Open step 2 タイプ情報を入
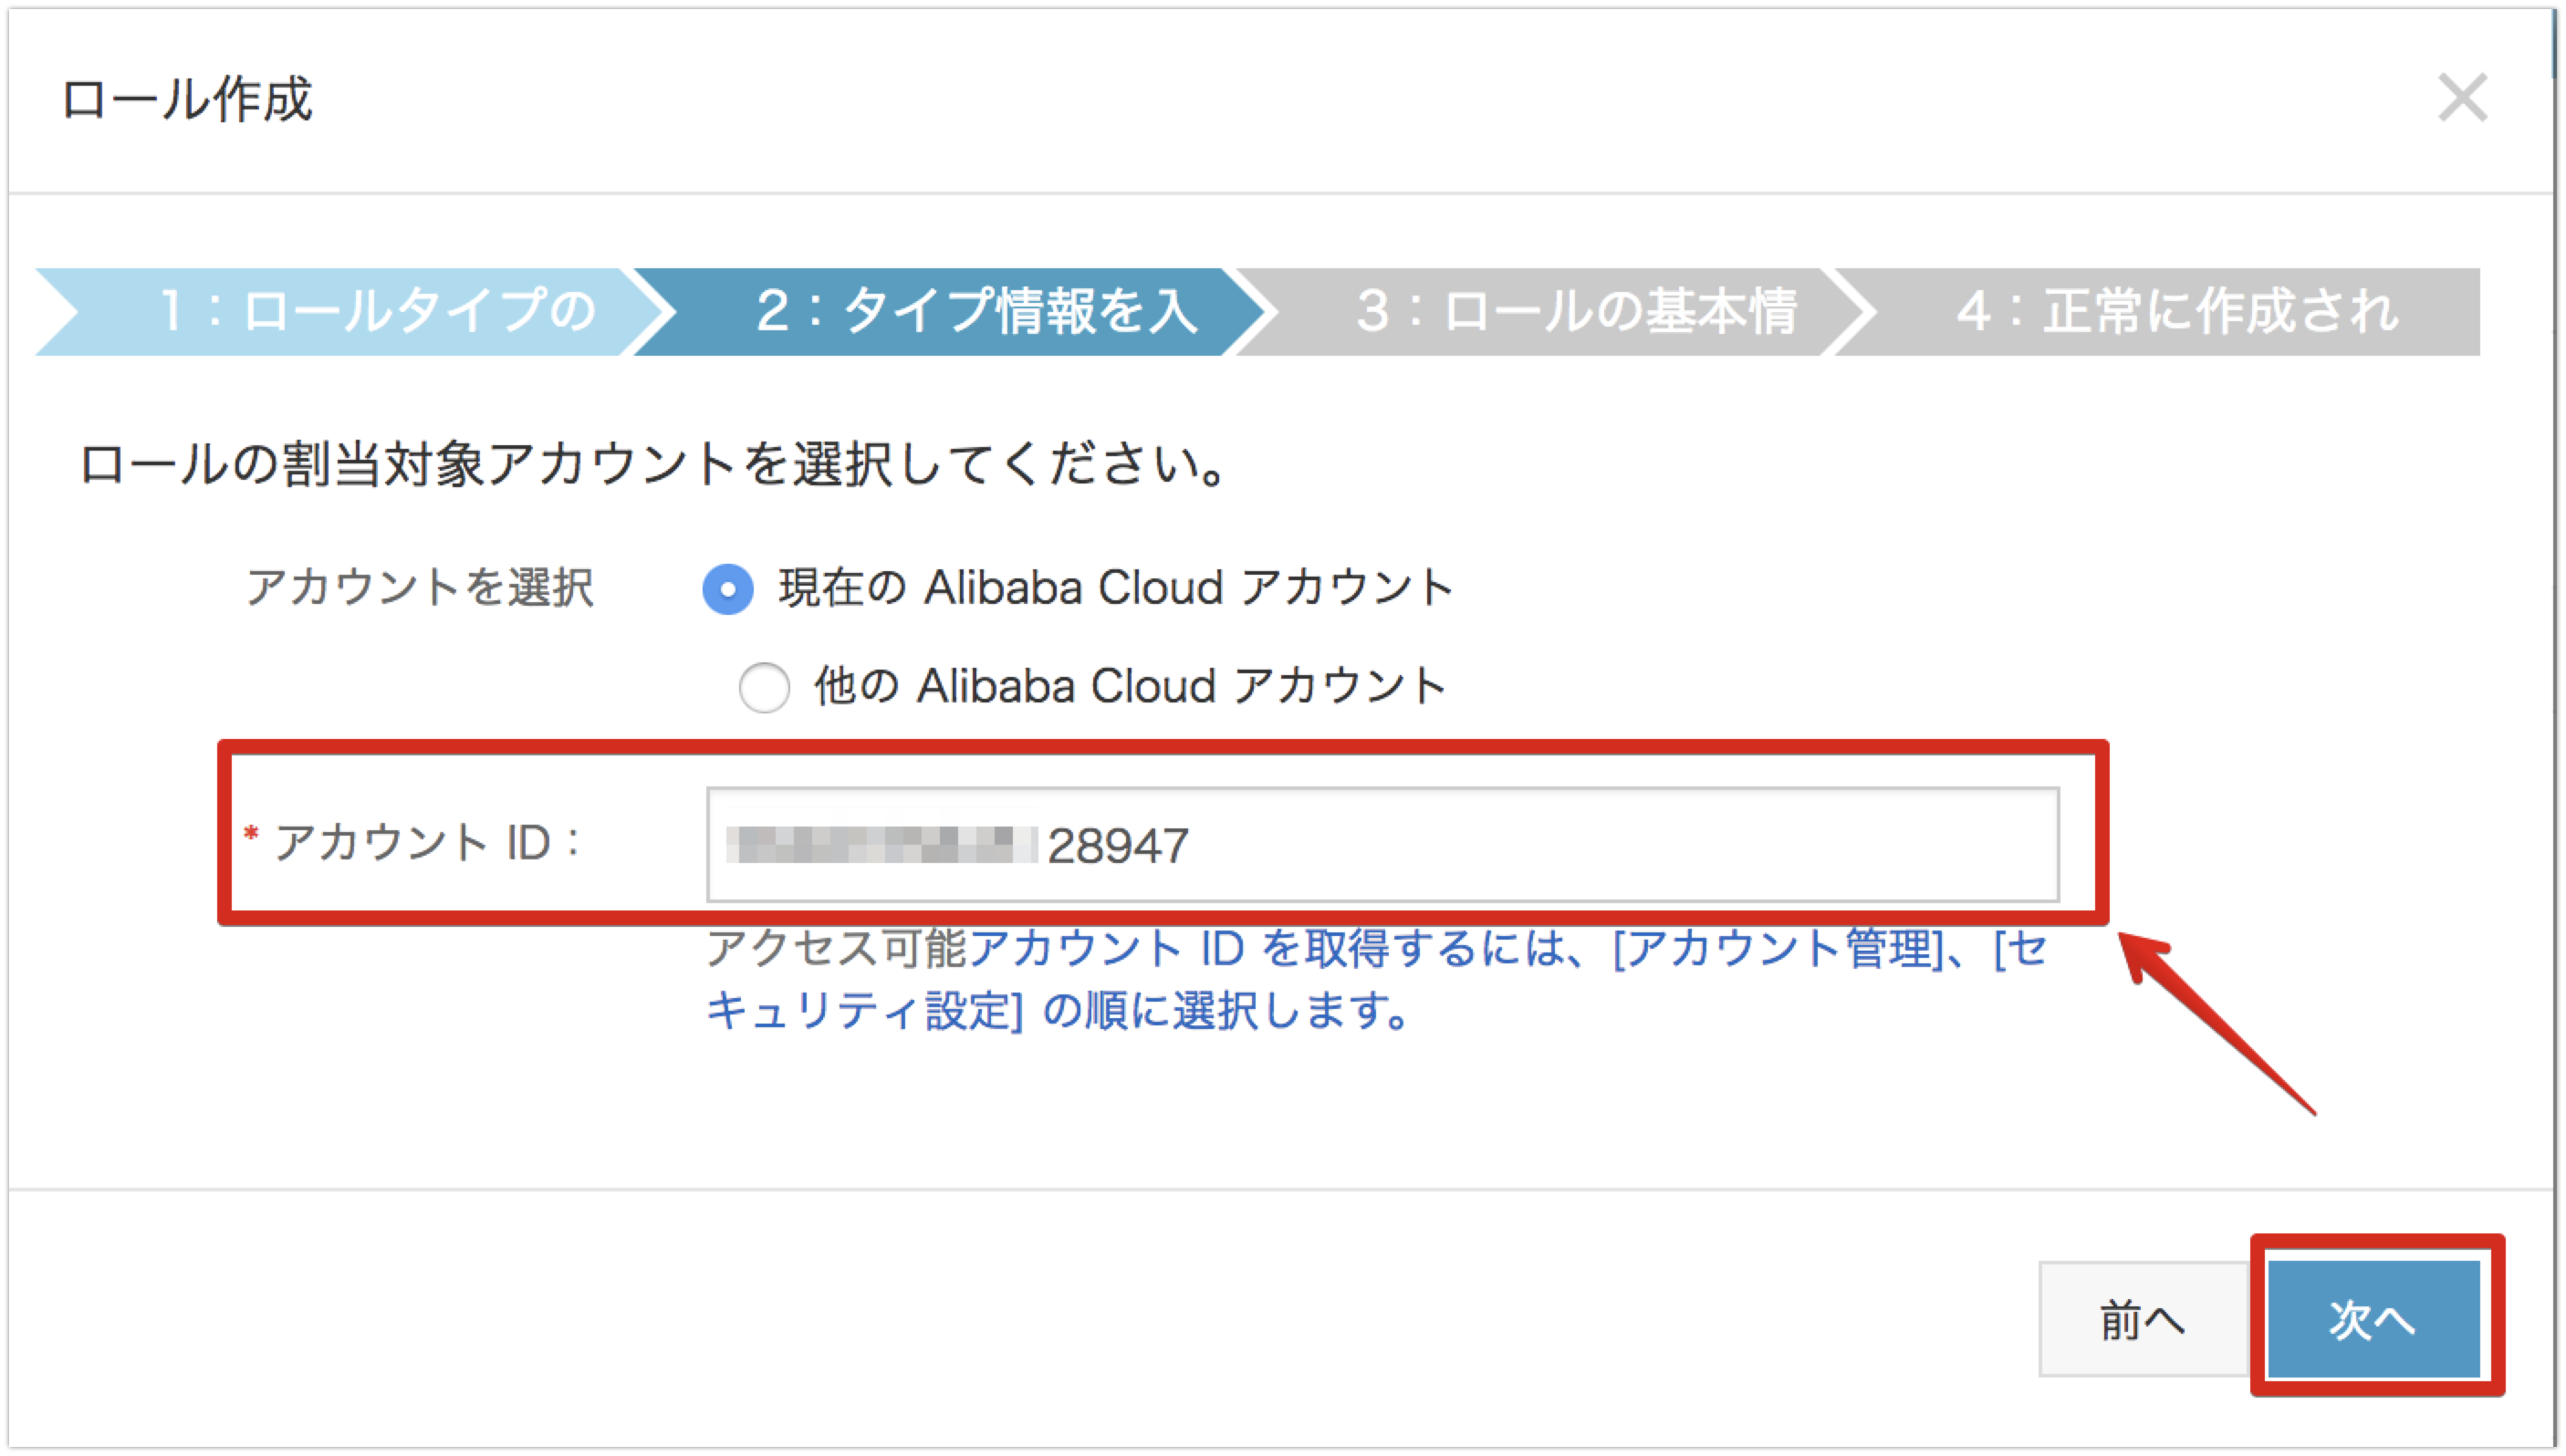Image resolution: width=2566 pixels, height=1456 pixels. click(x=960, y=311)
